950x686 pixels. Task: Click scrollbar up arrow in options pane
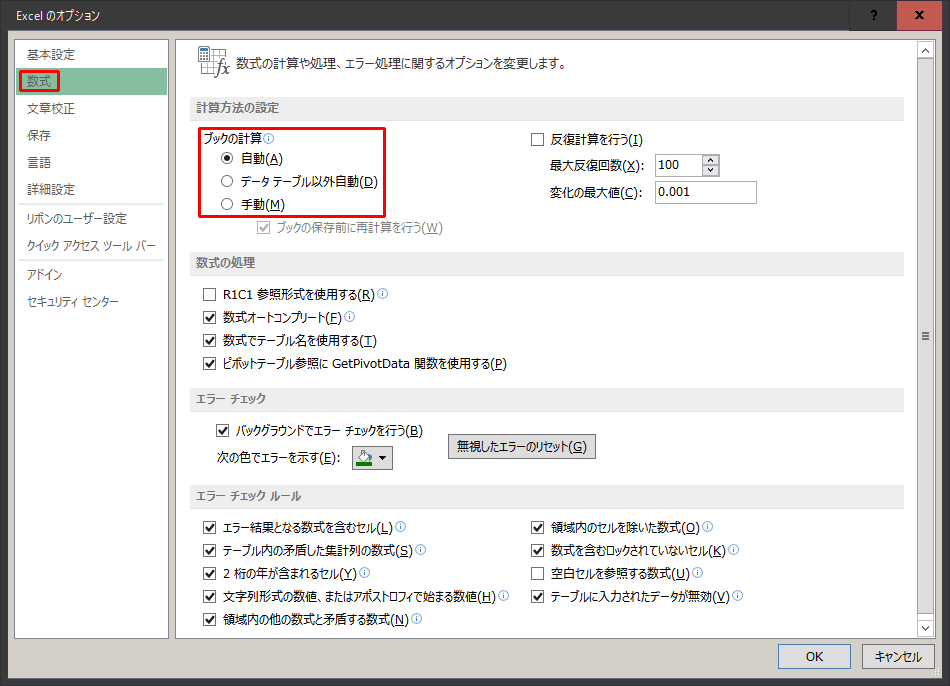click(x=925, y=50)
